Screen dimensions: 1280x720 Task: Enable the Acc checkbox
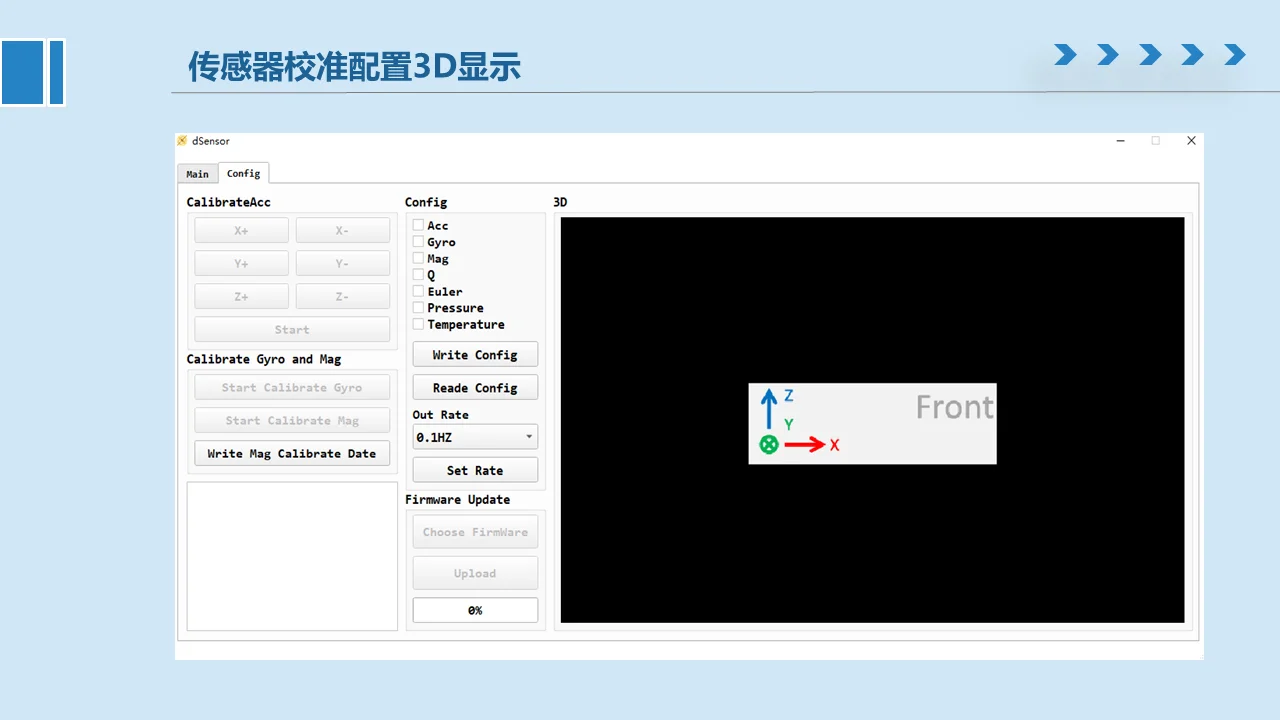[418, 226]
